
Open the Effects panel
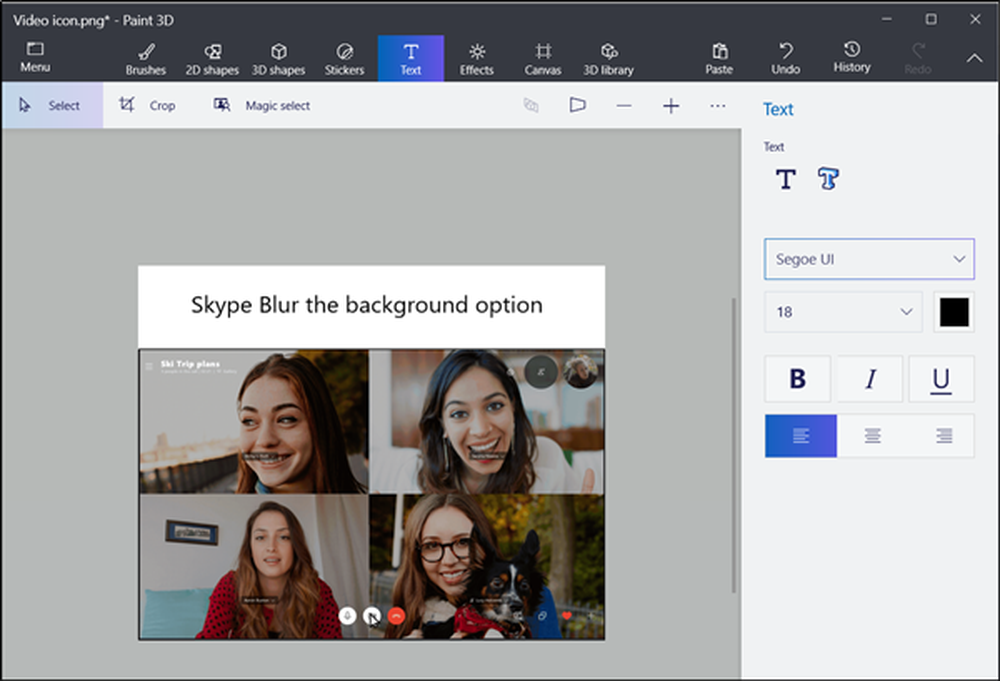click(x=477, y=58)
